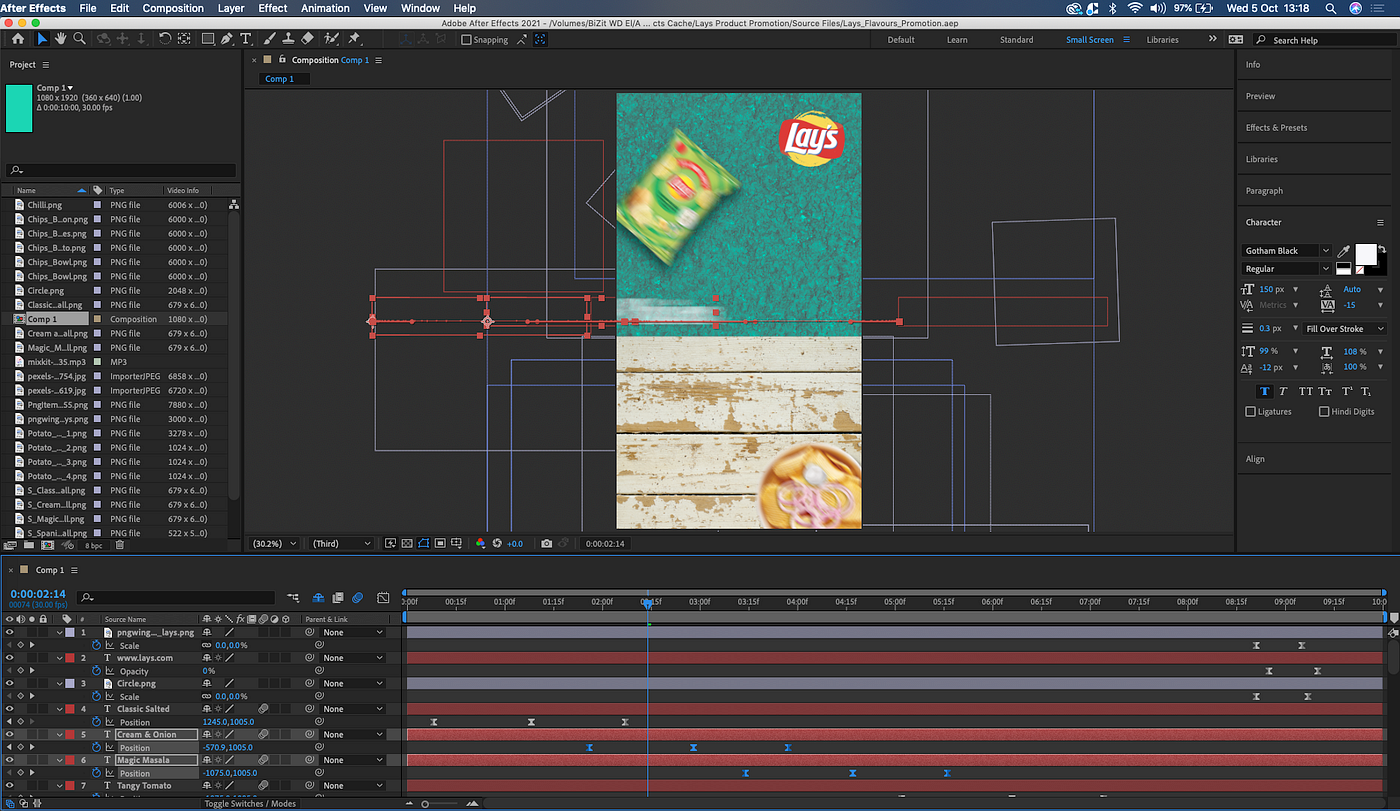The width and height of the screenshot is (1400, 811).
Task: Click Toggle Switches / Modes button
Action: [250, 803]
